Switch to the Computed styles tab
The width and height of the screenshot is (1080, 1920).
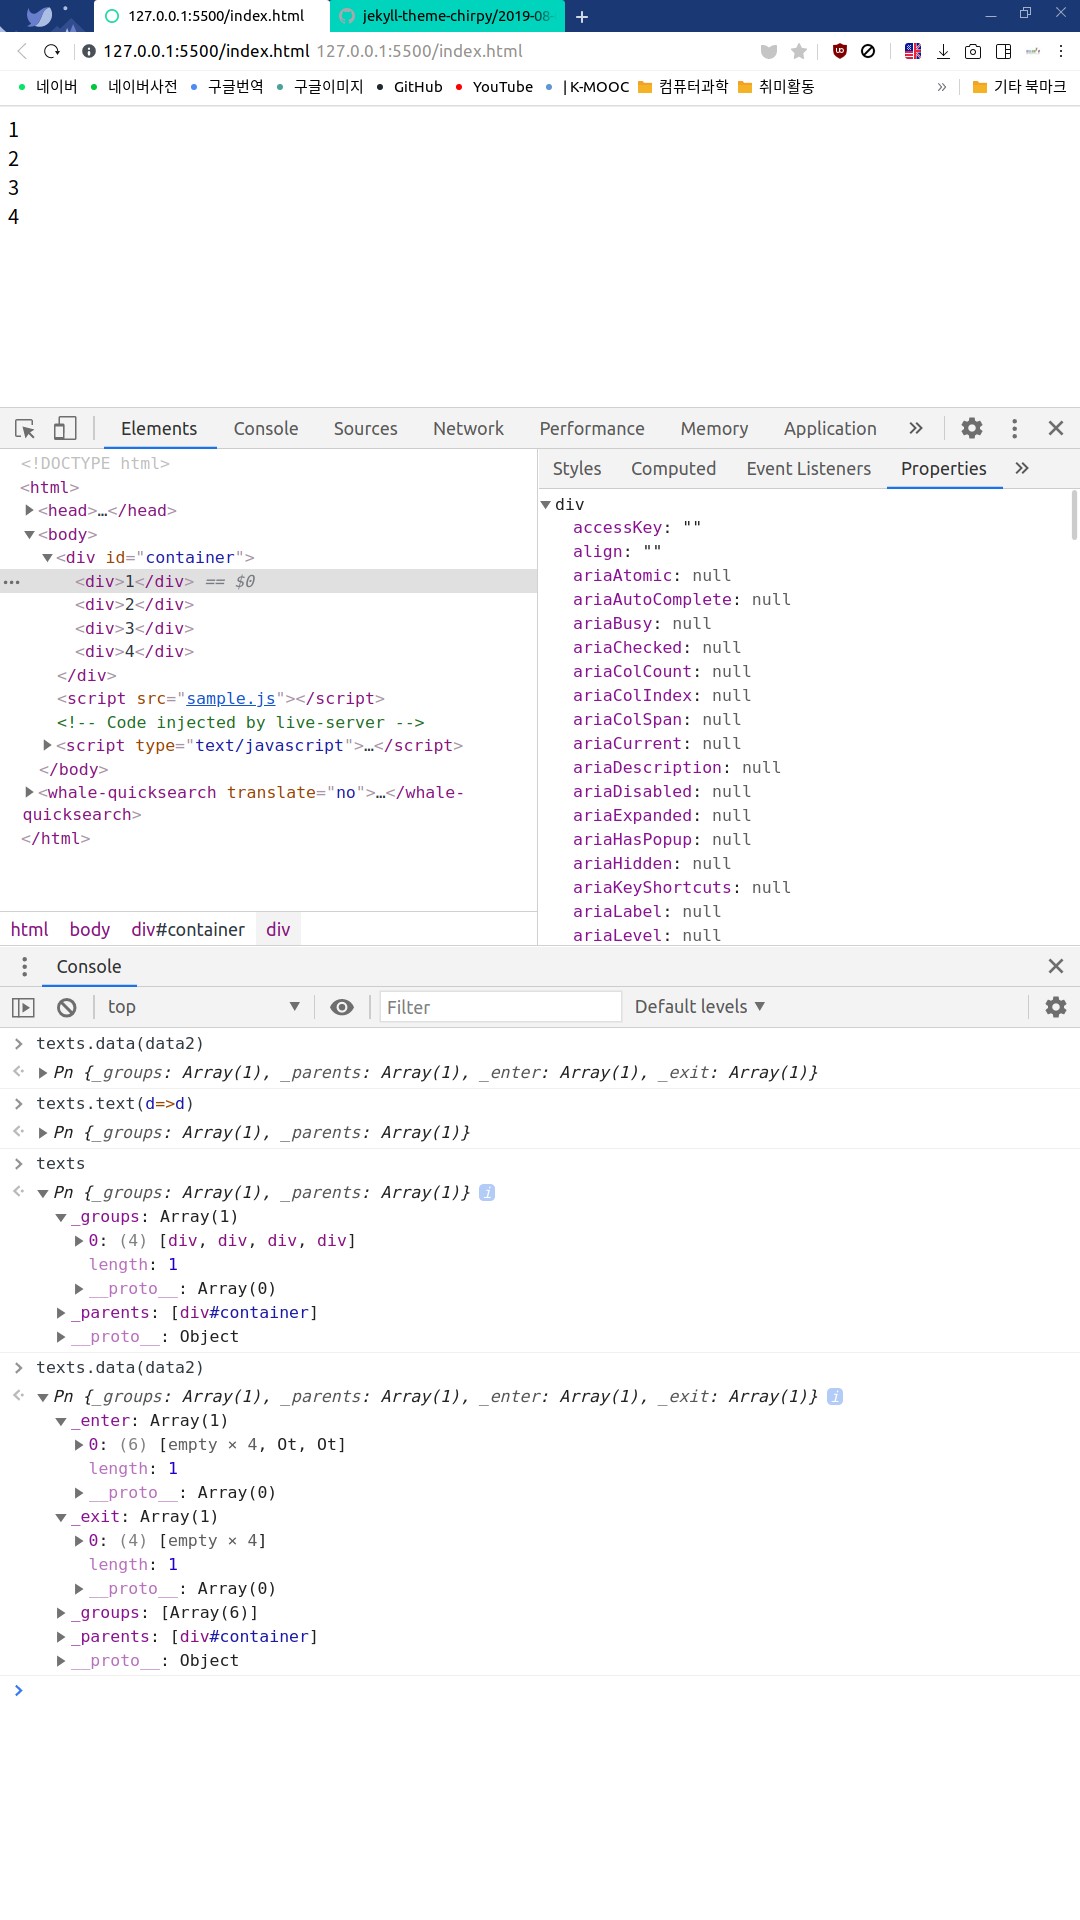[x=673, y=469]
